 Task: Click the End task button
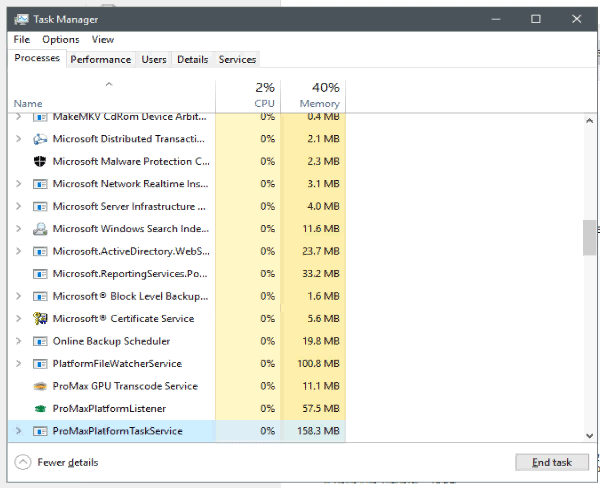552,462
